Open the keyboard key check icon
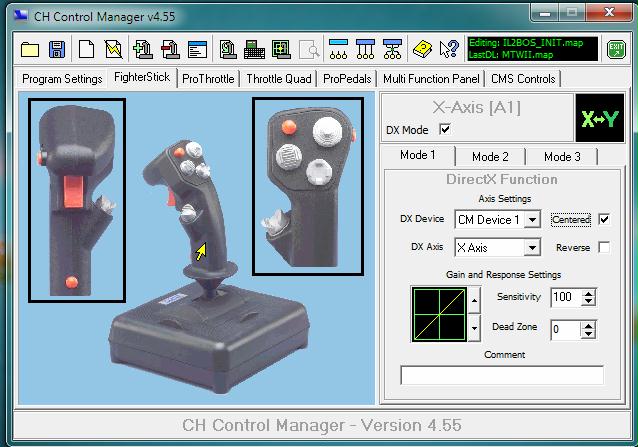The width and height of the screenshot is (638, 447). point(255,50)
